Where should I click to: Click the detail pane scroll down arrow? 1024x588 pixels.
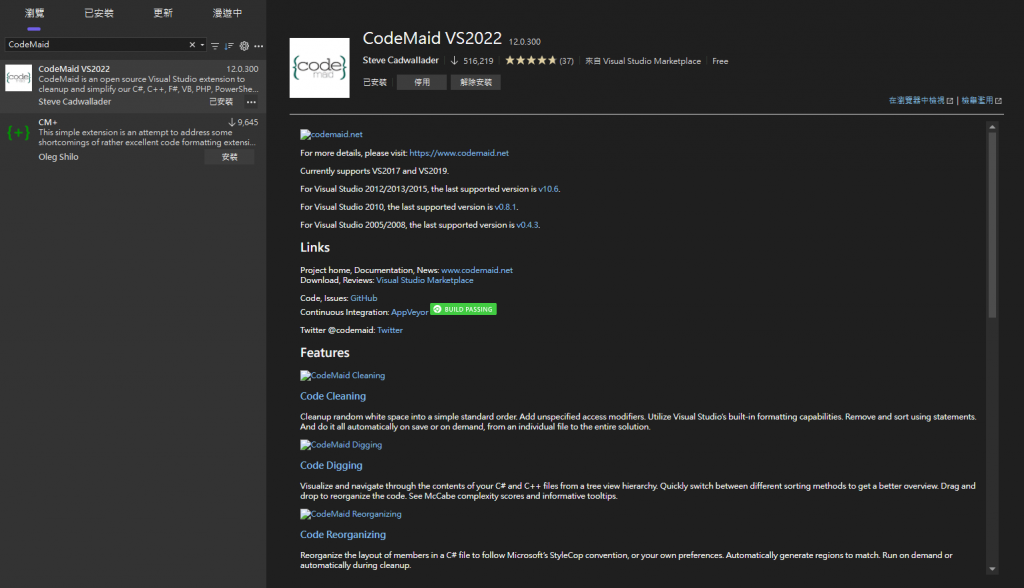click(992, 569)
